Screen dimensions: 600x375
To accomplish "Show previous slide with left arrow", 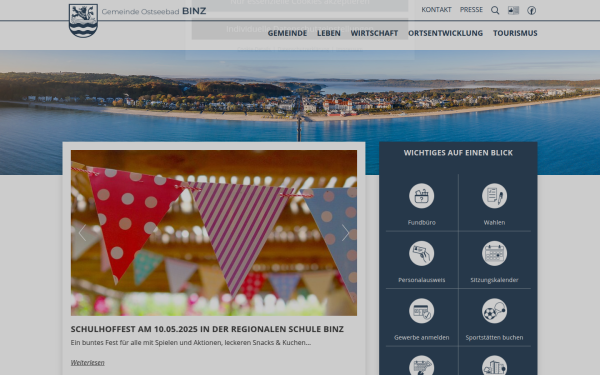I will click(x=82, y=233).
